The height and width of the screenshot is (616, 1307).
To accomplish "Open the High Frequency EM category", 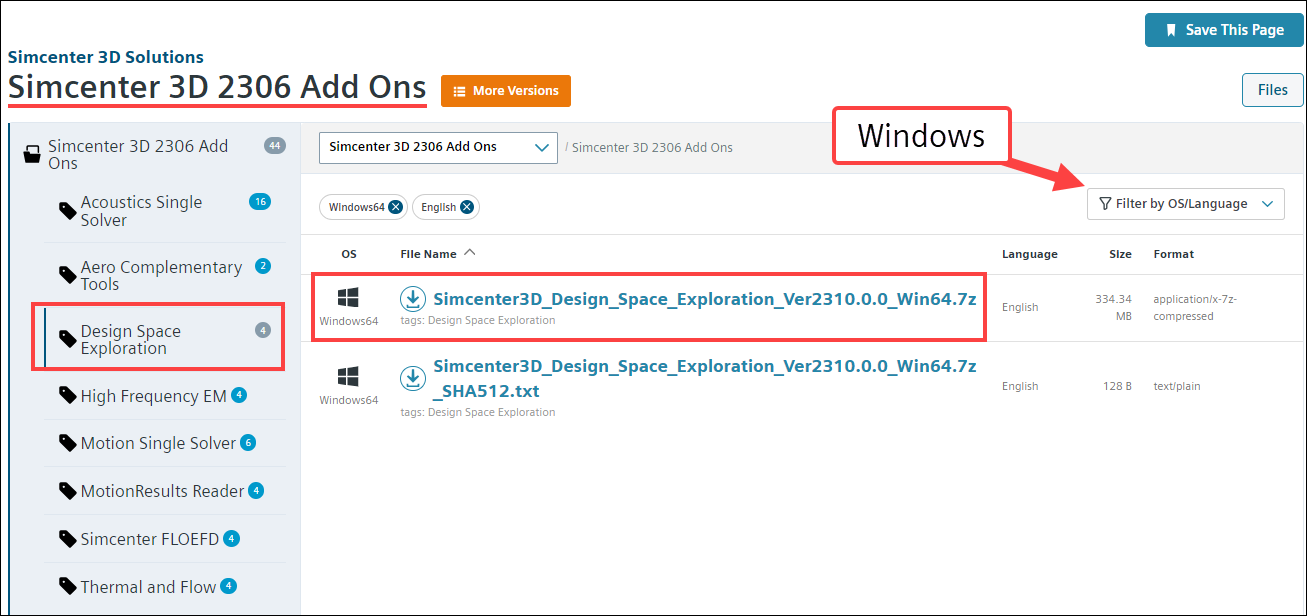I will point(153,396).
